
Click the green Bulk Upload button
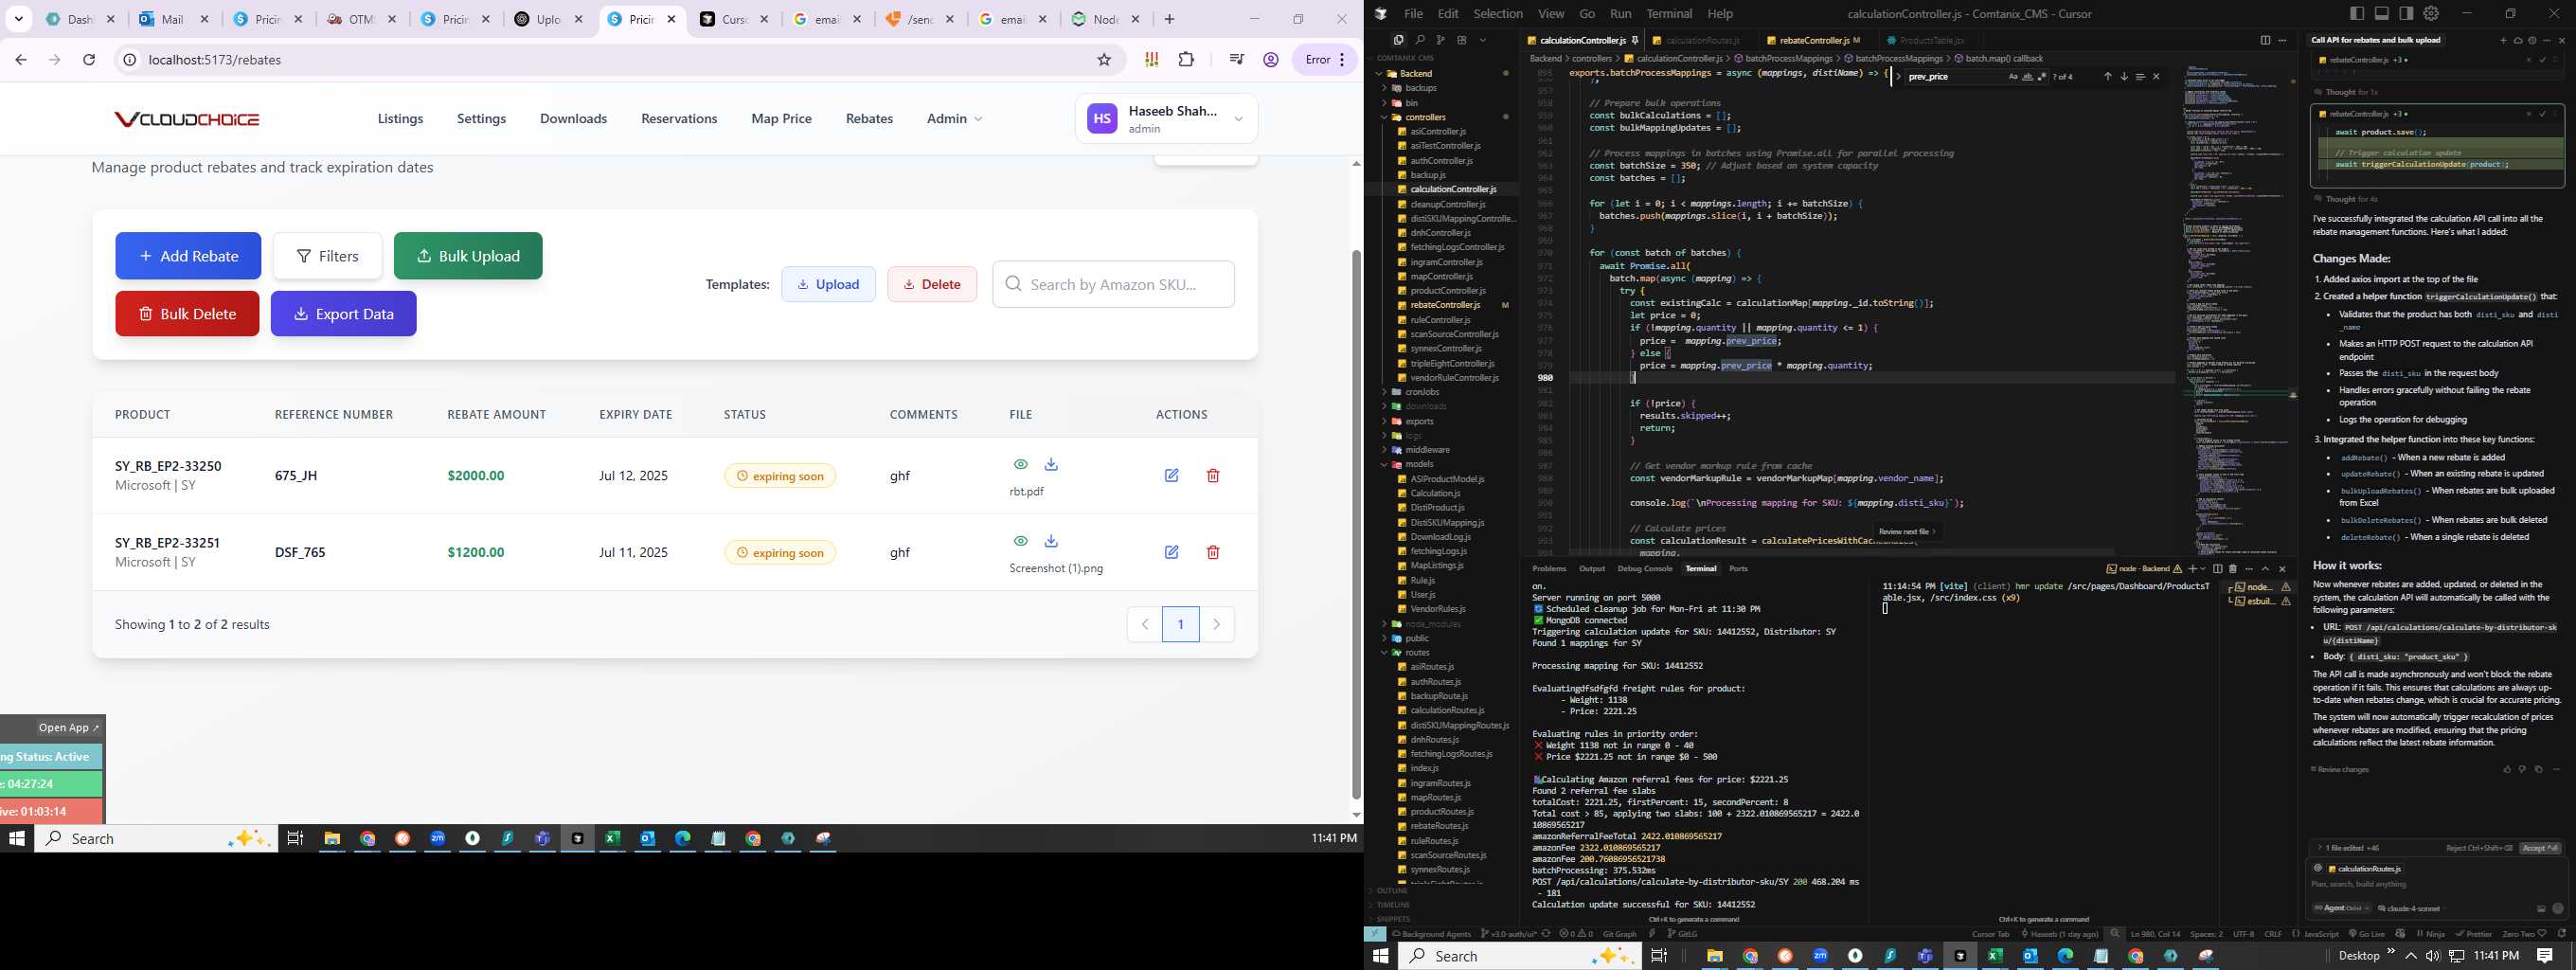[468, 256]
